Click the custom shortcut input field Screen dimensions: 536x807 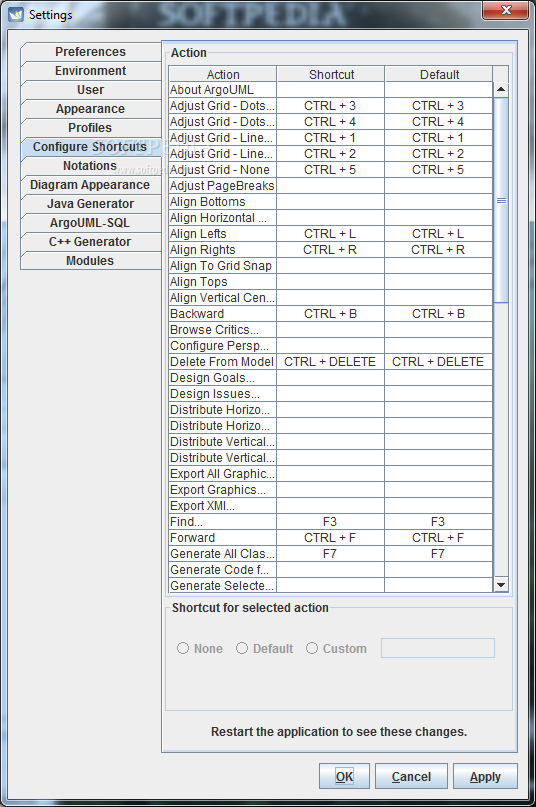[438, 648]
